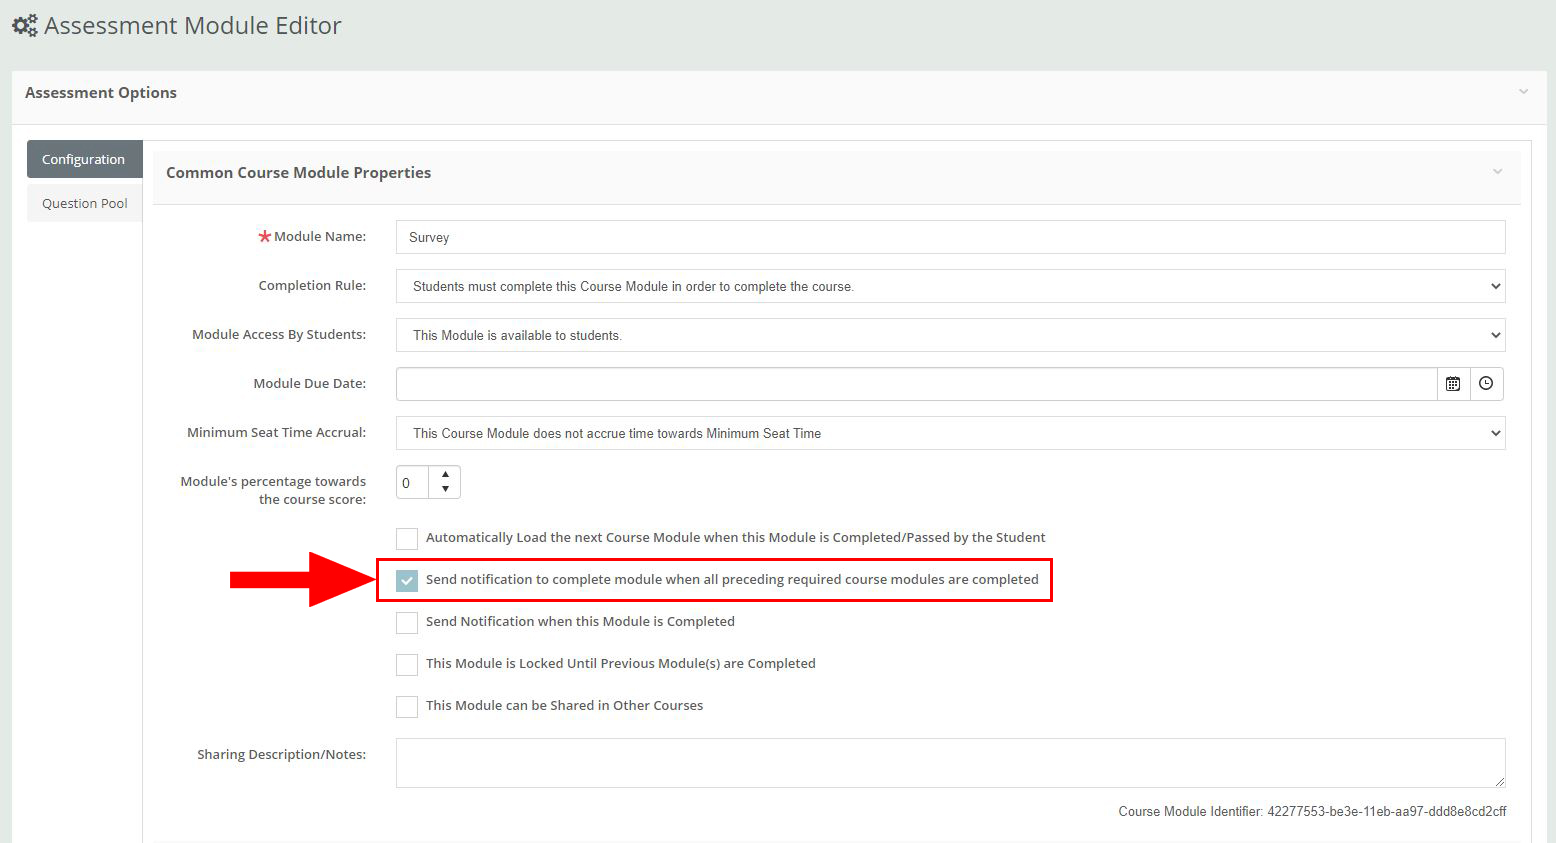Image resolution: width=1556 pixels, height=843 pixels.
Task: Check This Module is Locked Until Previous Modules option
Action: click(407, 664)
